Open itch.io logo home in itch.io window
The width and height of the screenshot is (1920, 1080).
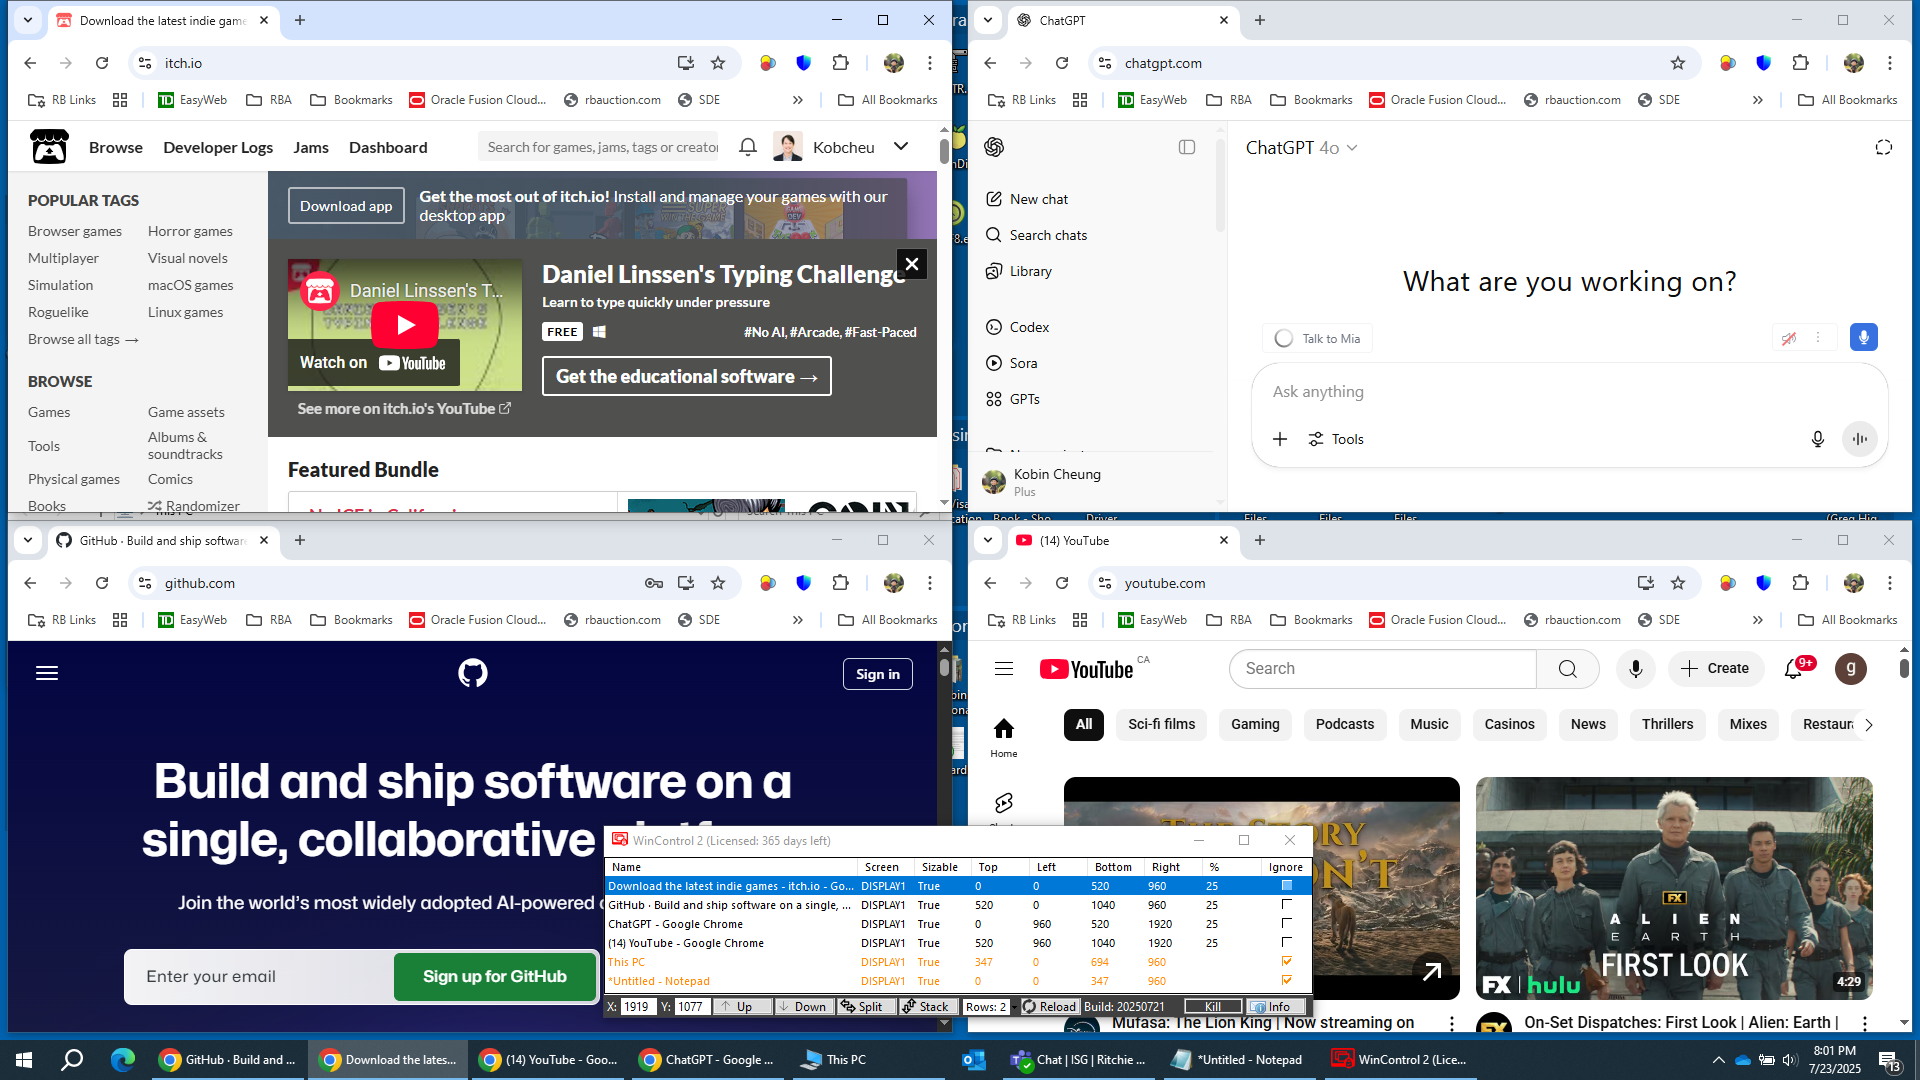[49, 147]
